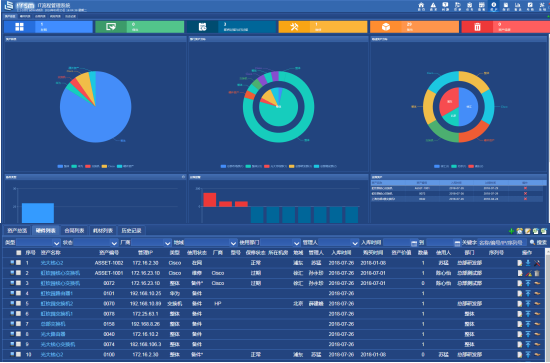The height and width of the screenshot is (363, 550).
Task: Tick the checkbox for row 2 ASSET-1001
Action: click(x=19, y=273)
